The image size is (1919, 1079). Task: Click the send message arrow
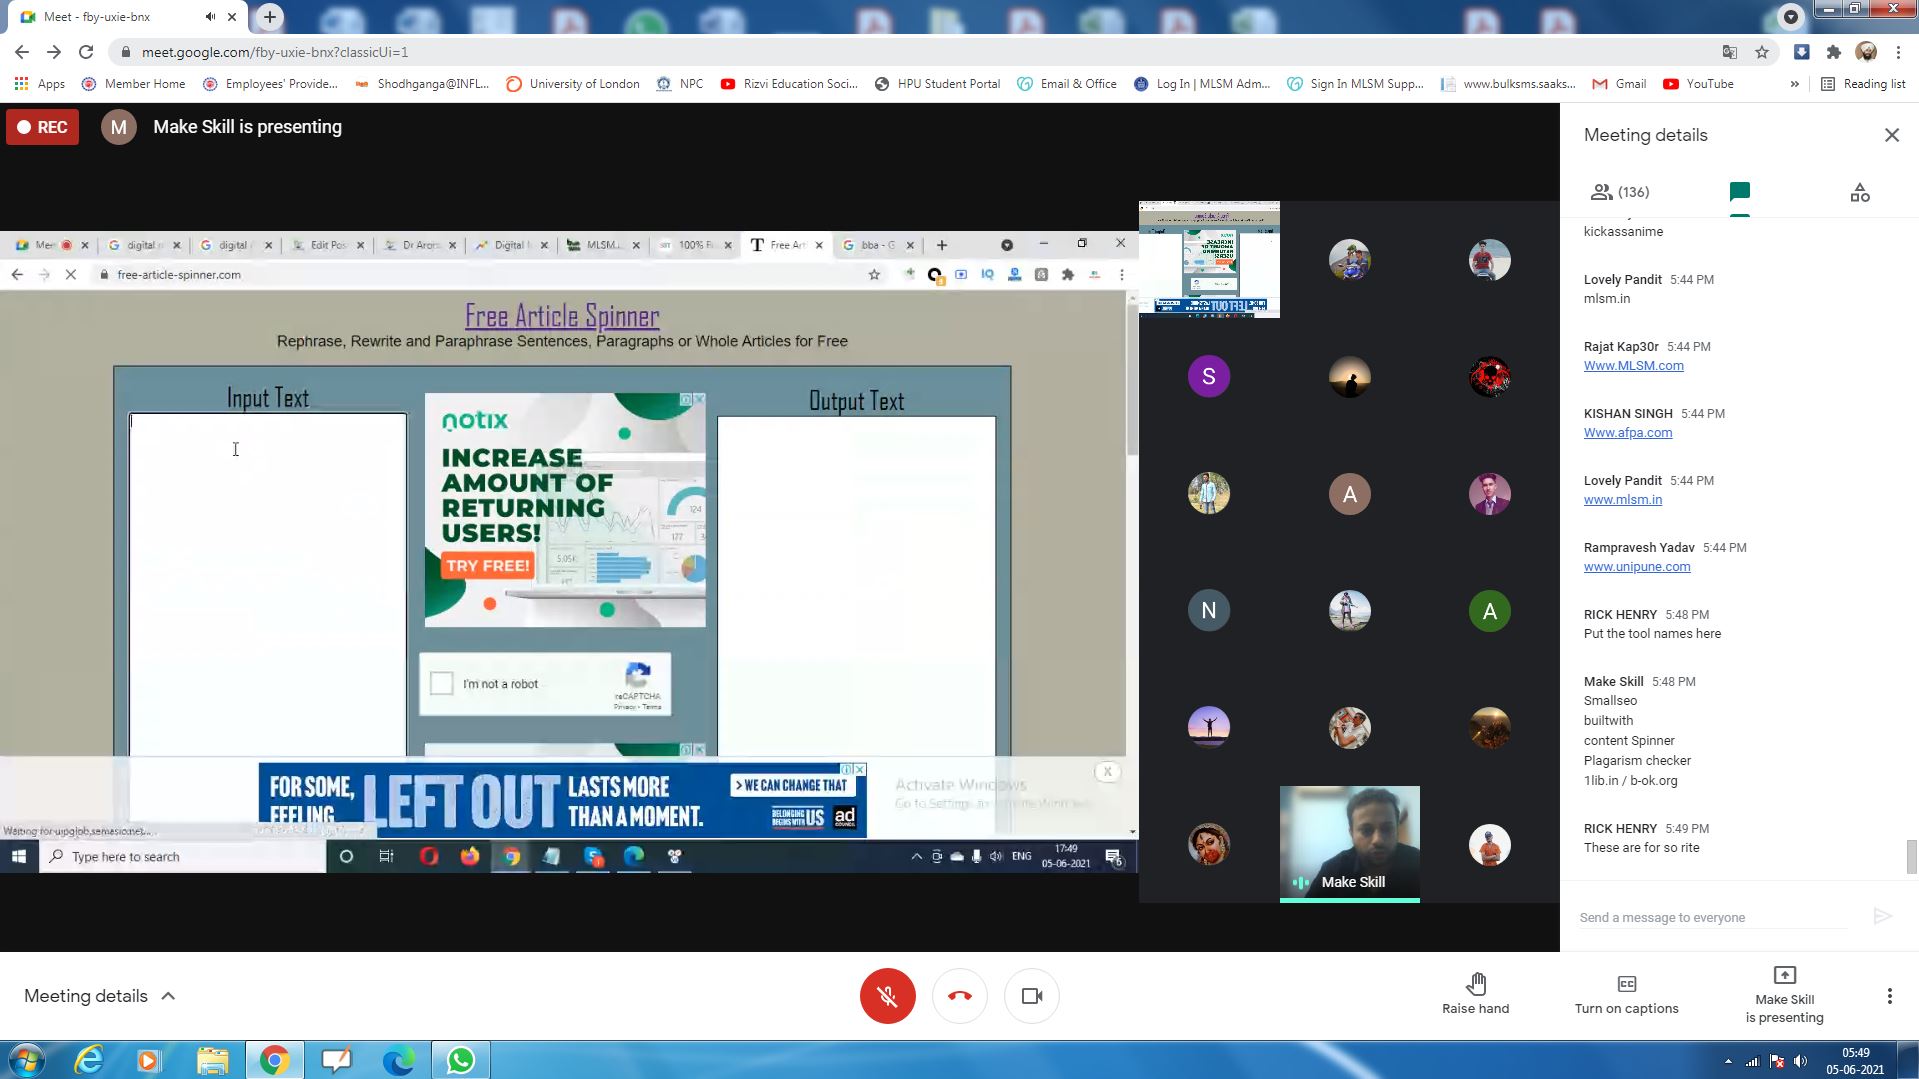click(x=1882, y=916)
